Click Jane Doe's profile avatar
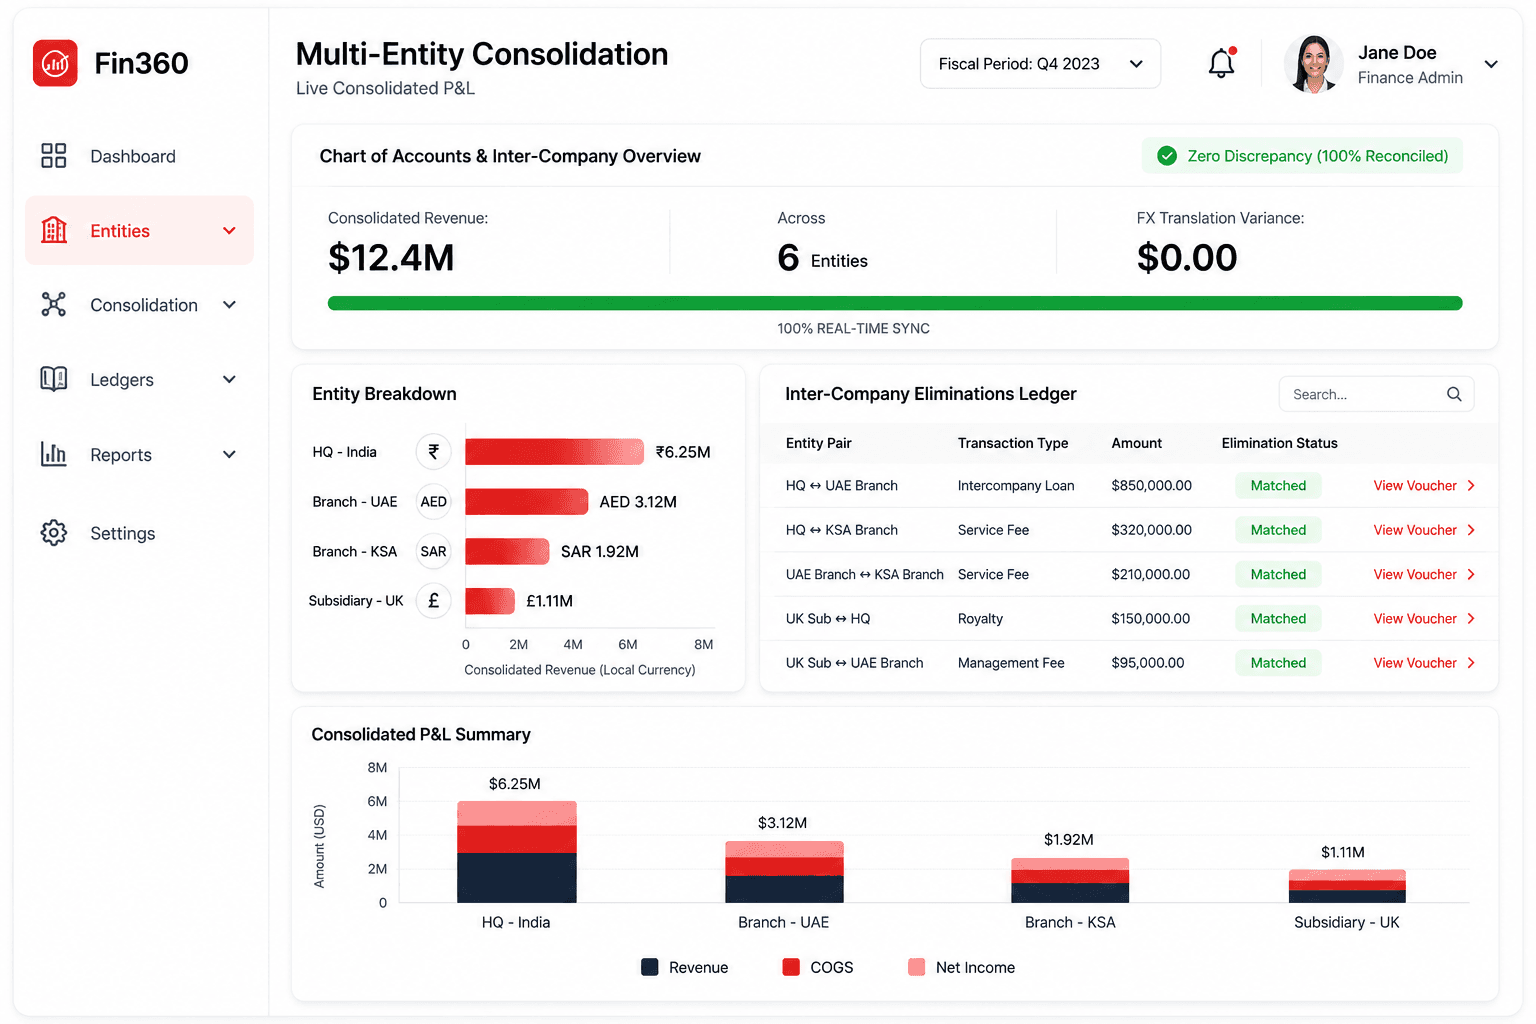The height and width of the screenshot is (1024, 1536). point(1313,64)
